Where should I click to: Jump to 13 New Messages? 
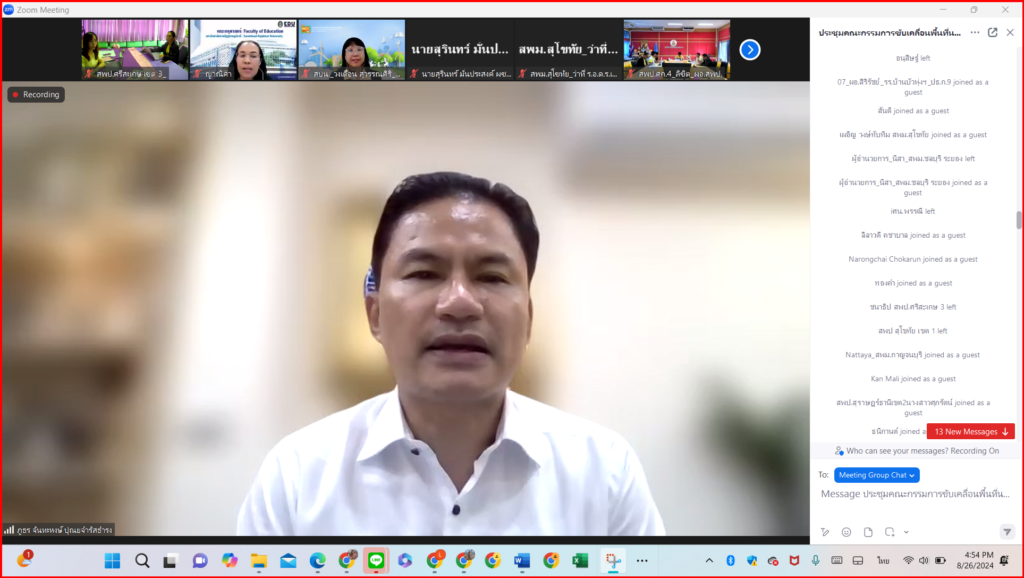coord(970,432)
